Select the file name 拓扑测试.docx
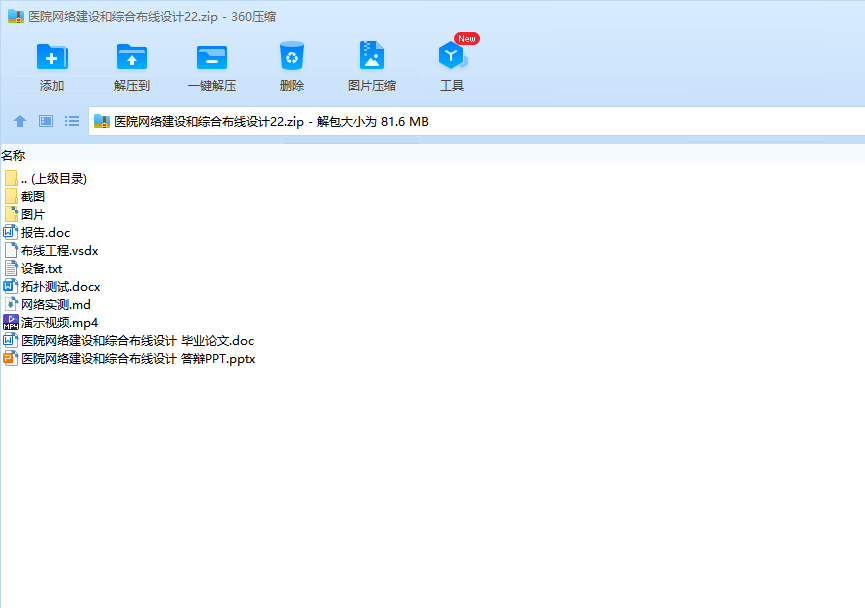865x608 pixels. (61, 287)
